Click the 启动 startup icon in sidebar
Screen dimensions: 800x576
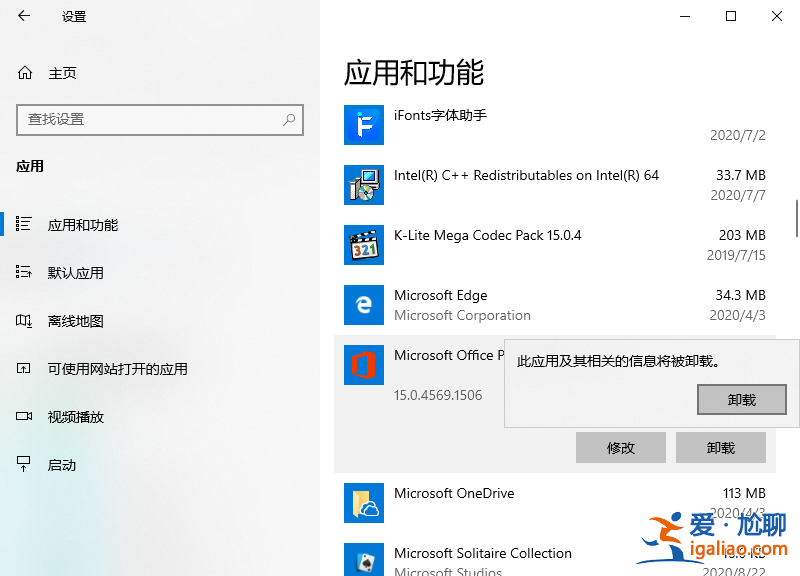pyautogui.click(x=27, y=464)
